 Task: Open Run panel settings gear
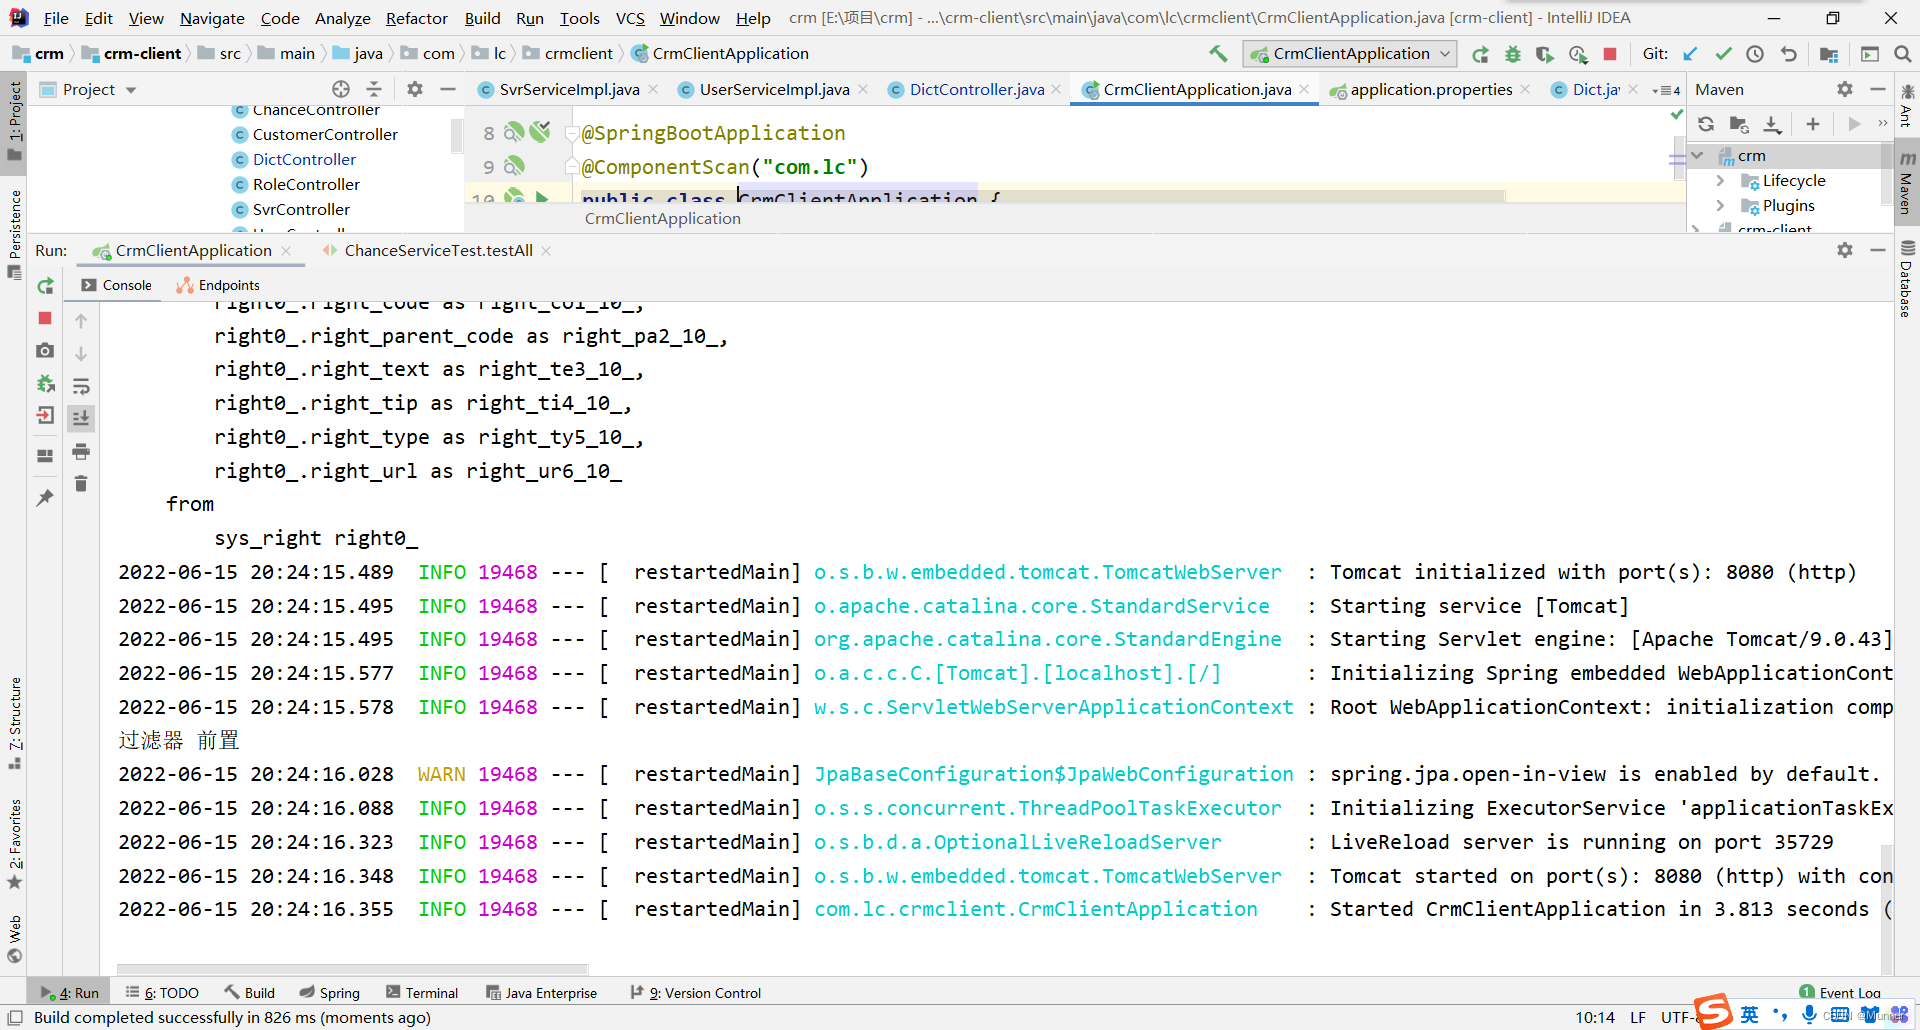click(x=1845, y=250)
